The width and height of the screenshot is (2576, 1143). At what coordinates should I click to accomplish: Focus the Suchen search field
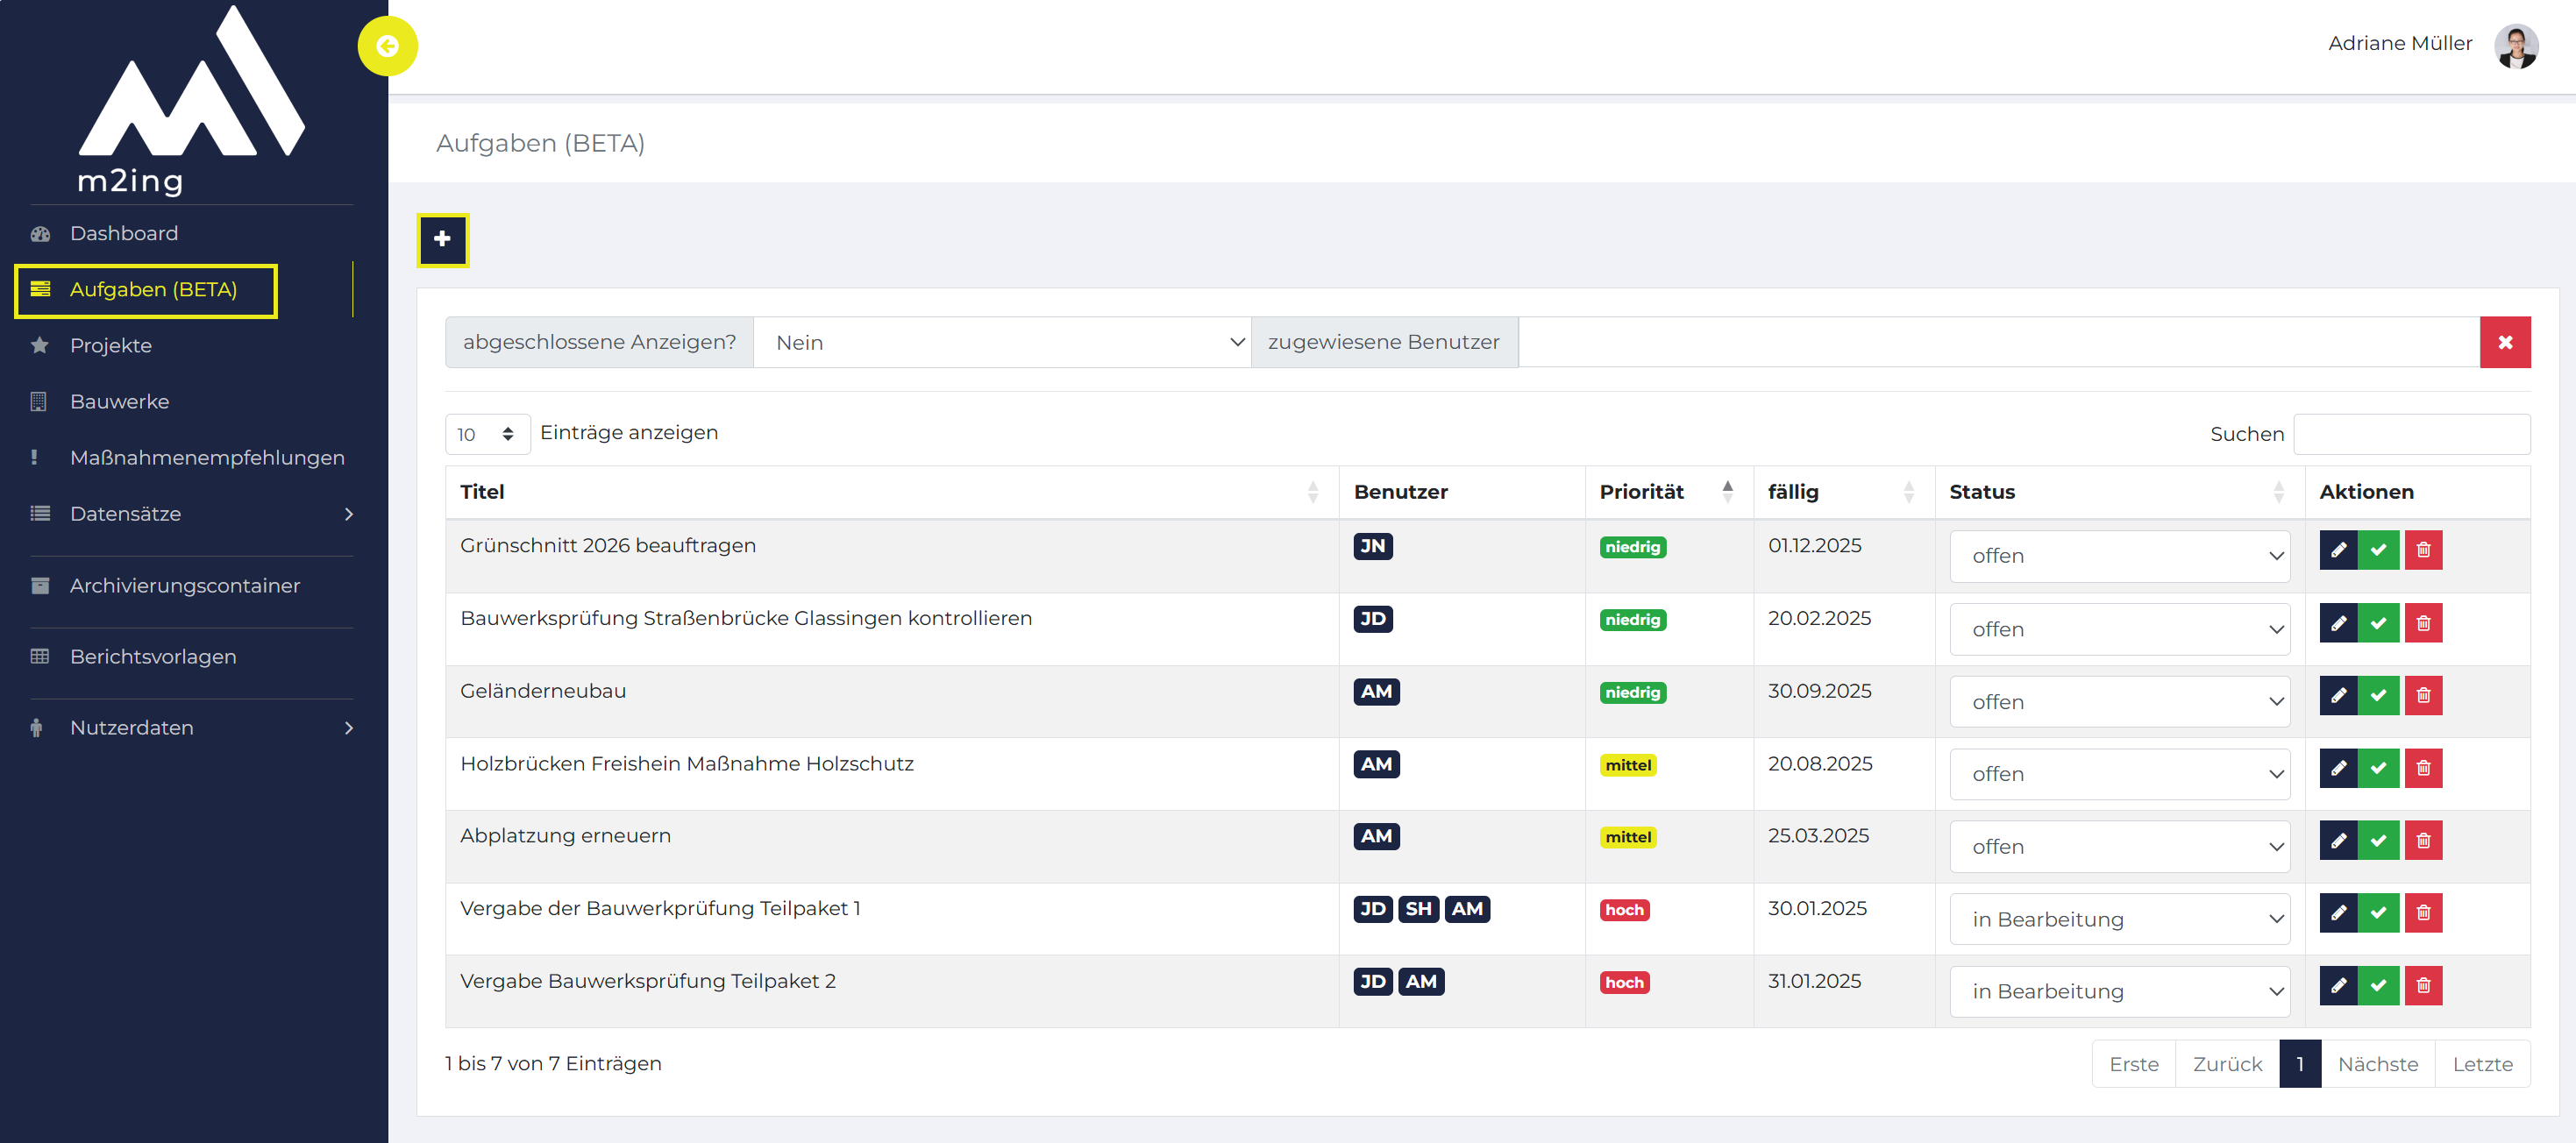(x=2411, y=434)
